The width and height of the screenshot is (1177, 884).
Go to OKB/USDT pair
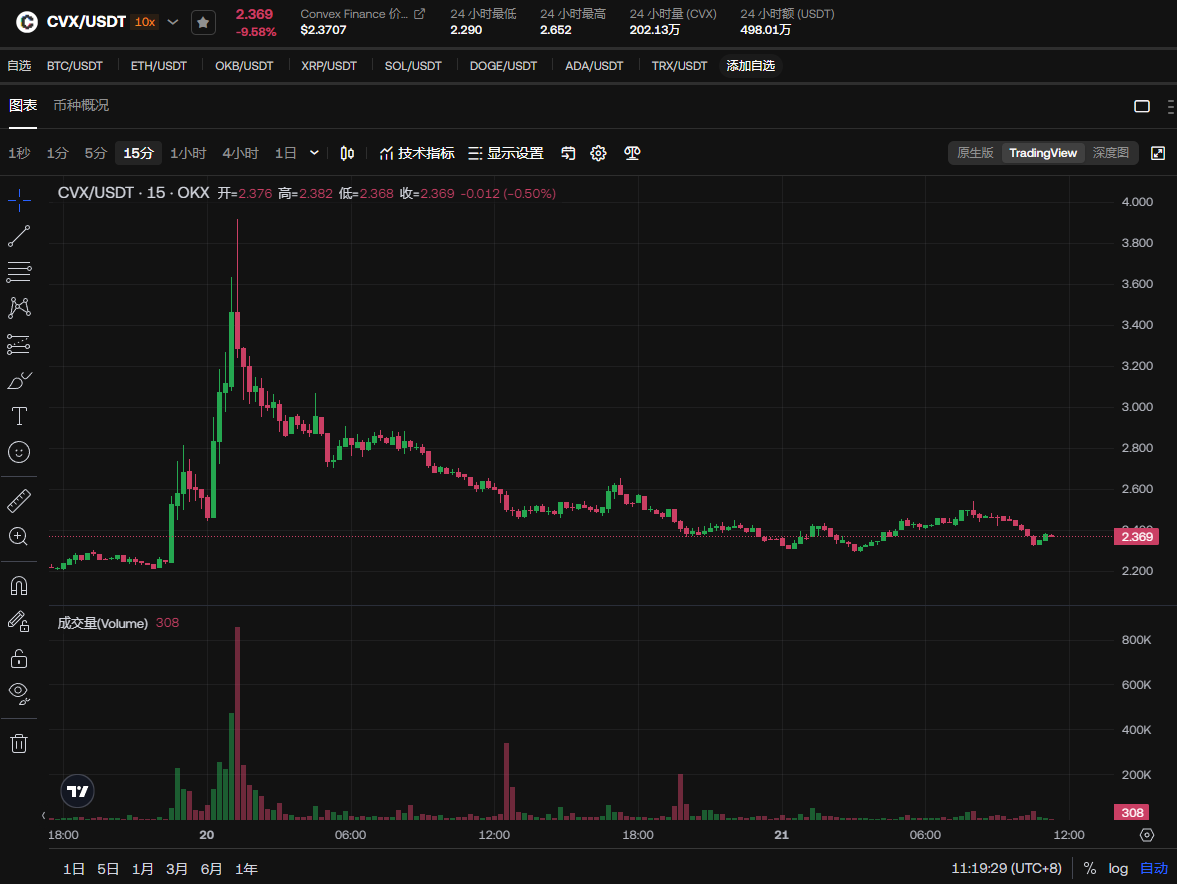[x=244, y=66]
